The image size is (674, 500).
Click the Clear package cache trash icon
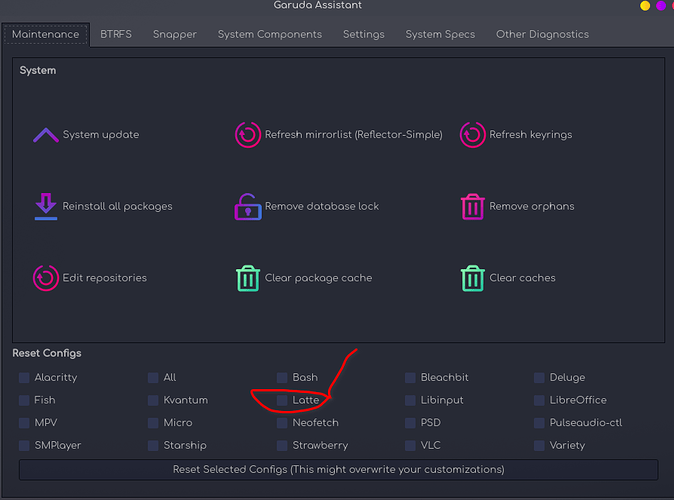248,278
